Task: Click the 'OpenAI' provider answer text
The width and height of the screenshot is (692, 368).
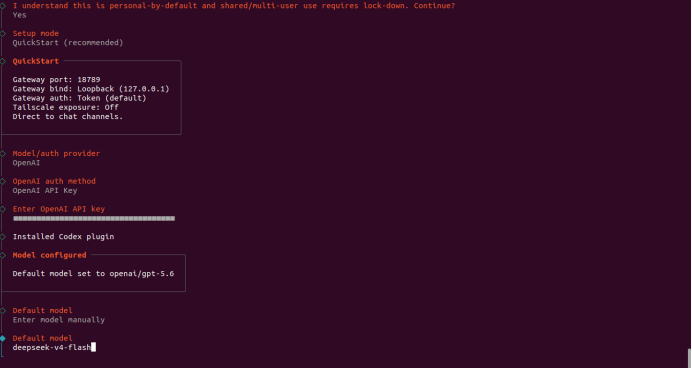Action: pyautogui.click(x=26, y=163)
